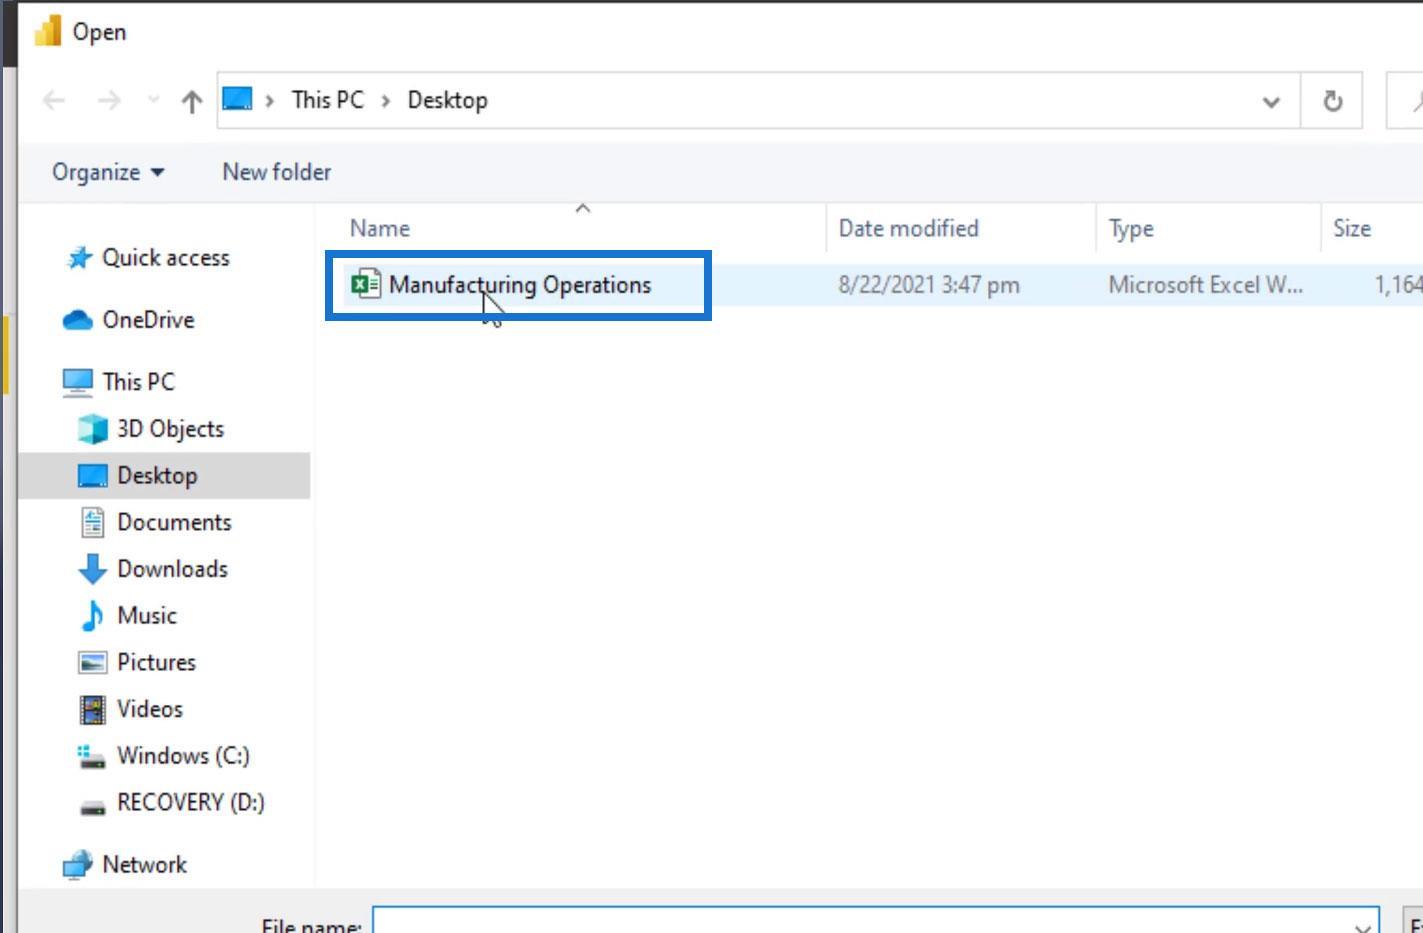Image resolution: width=1423 pixels, height=933 pixels.
Task: Click the Music note icon
Action: tap(92, 616)
